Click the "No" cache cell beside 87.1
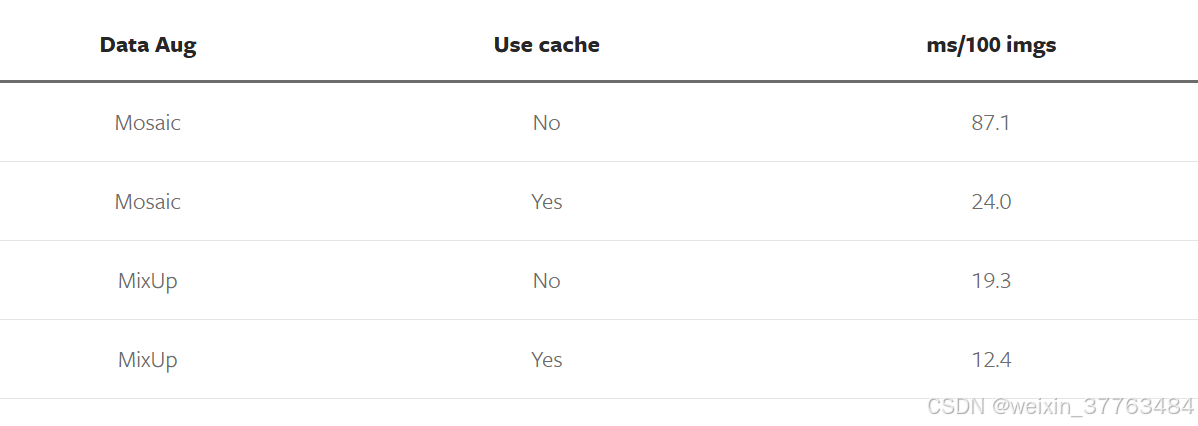The height and width of the screenshot is (426, 1198). point(546,122)
